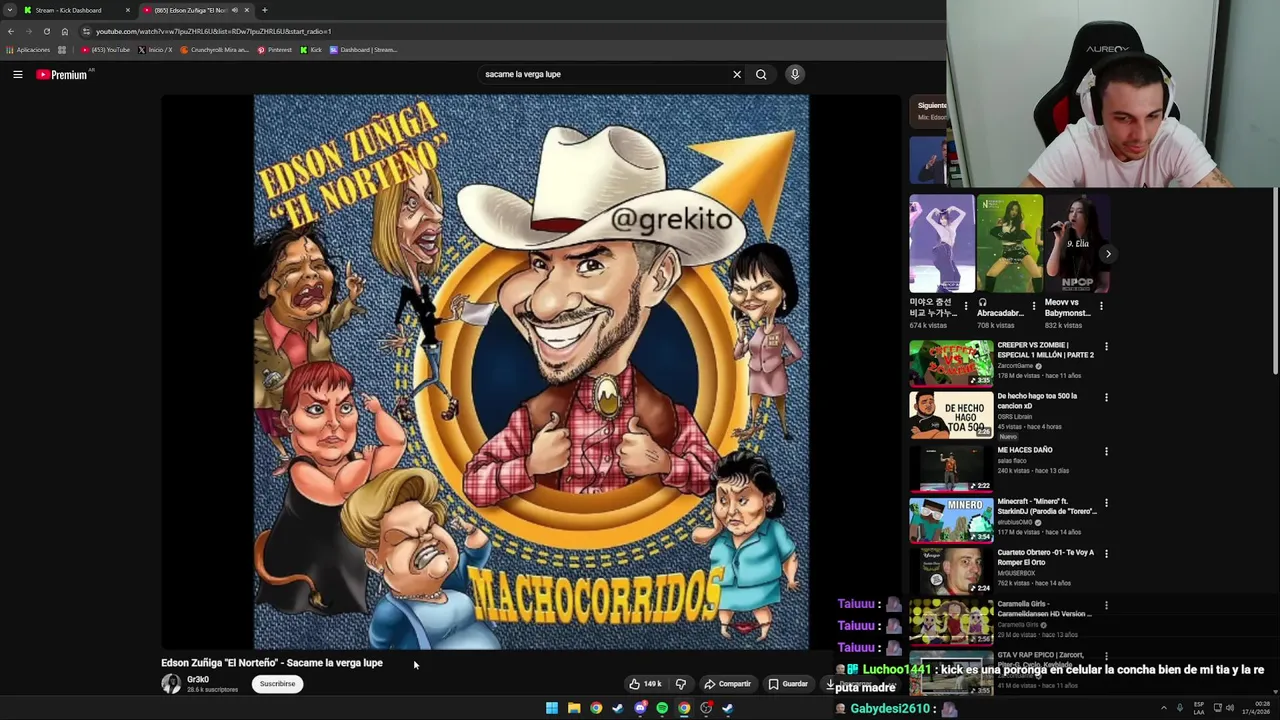
Task: Show hidden system tray icons
Action: coord(1163,708)
